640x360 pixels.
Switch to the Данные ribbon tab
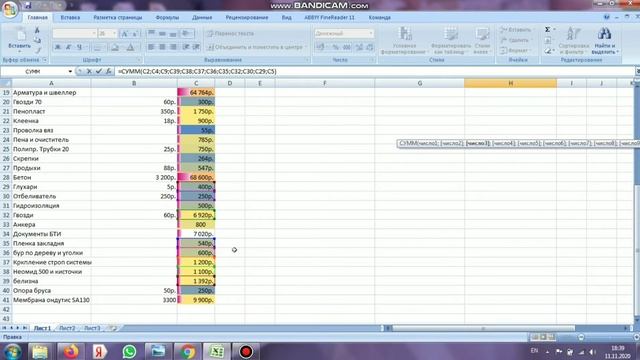(x=202, y=18)
